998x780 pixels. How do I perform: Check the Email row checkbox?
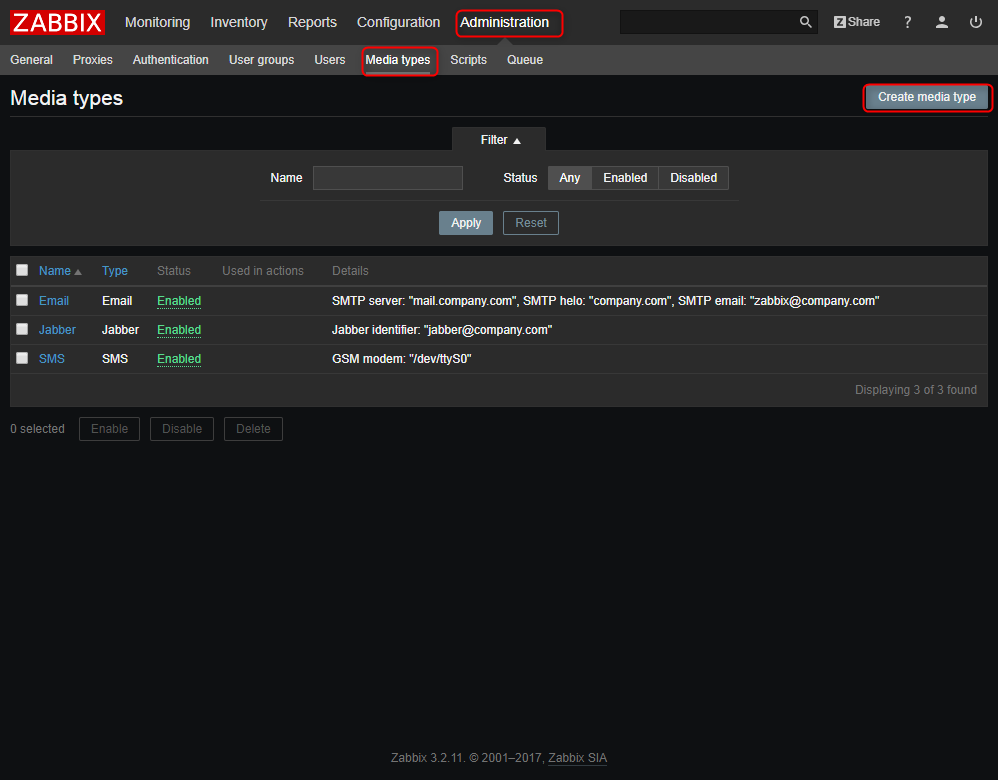click(x=22, y=300)
